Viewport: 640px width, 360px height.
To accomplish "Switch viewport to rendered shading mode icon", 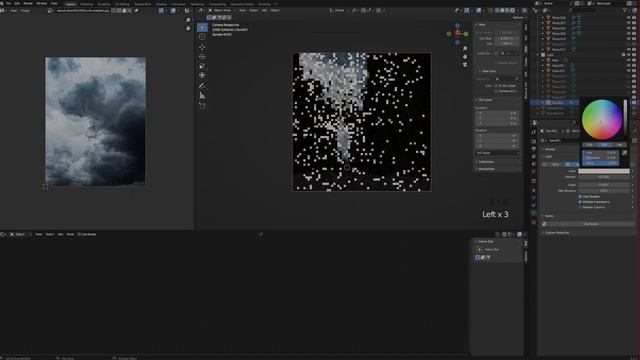I will click(x=513, y=11).
